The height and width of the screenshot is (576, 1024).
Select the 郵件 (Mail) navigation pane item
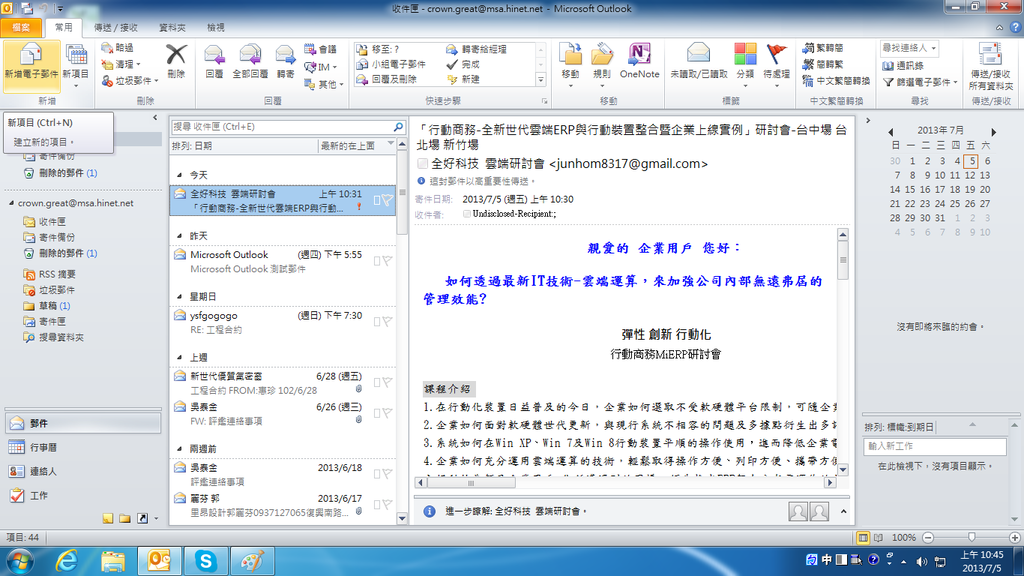pos(83,423)
